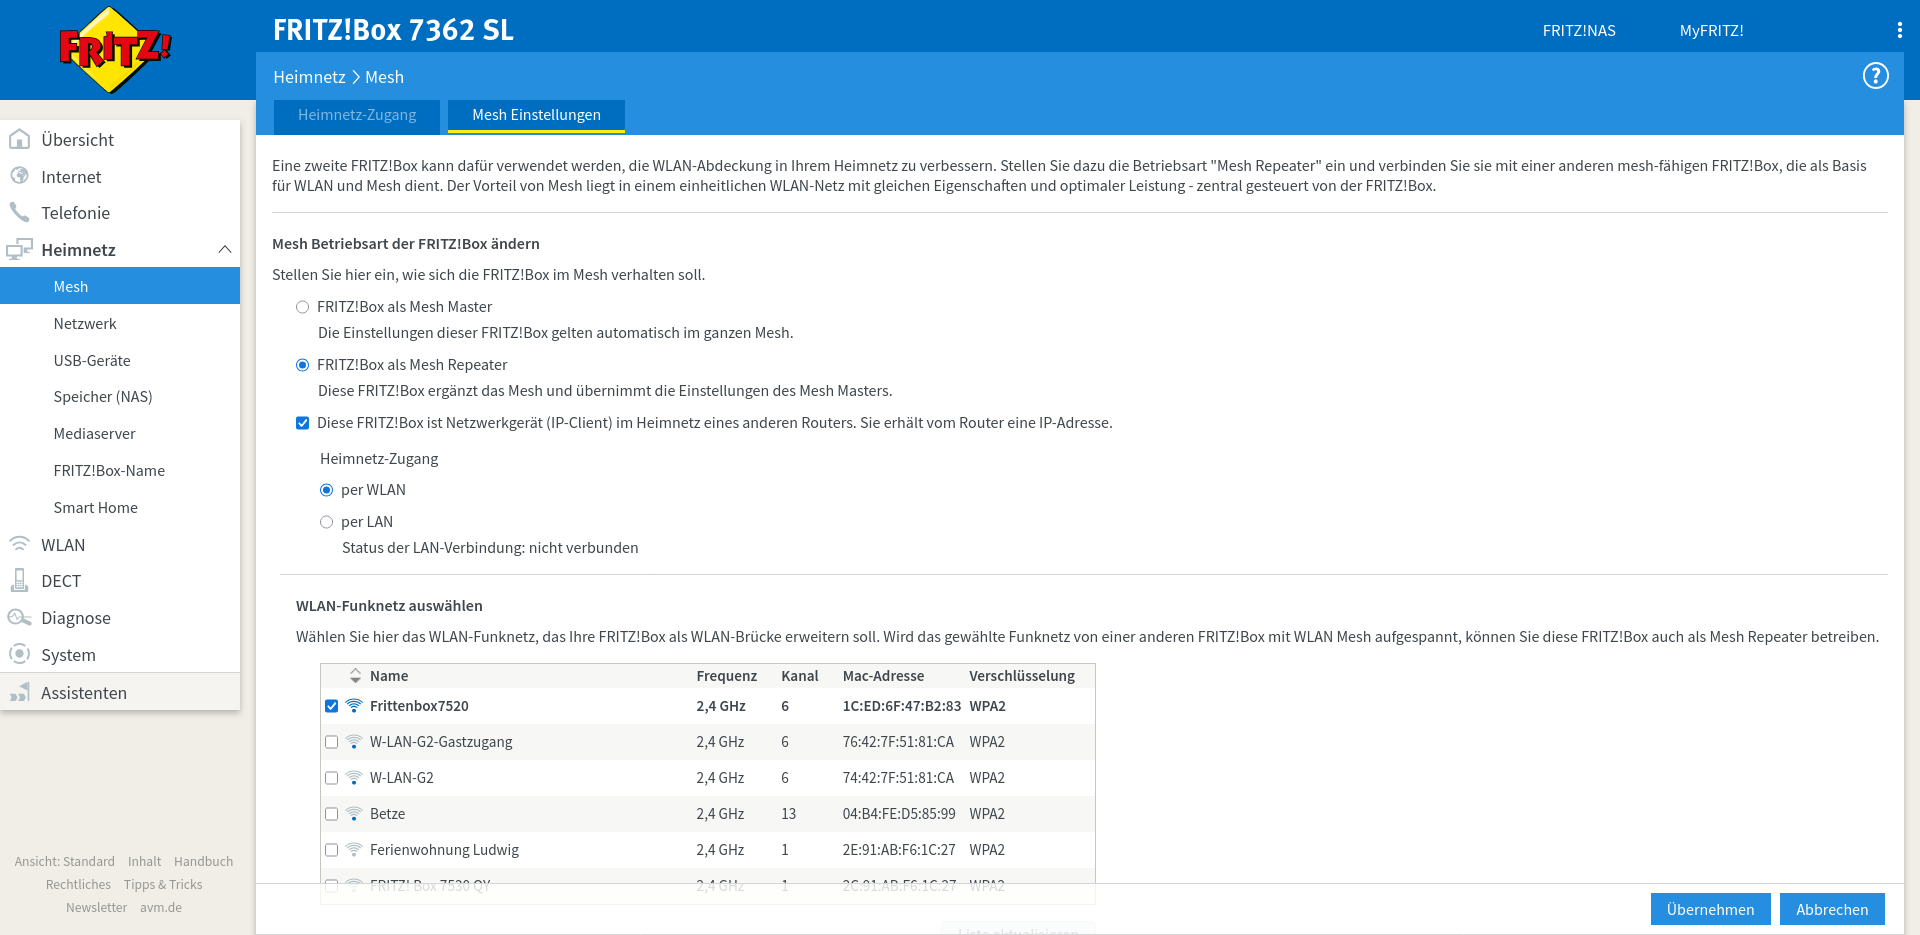Screen dimensions: 1920x935
Task: Click MAC address 04:B4:FE:D5:85:99
Action: [899, 814]
